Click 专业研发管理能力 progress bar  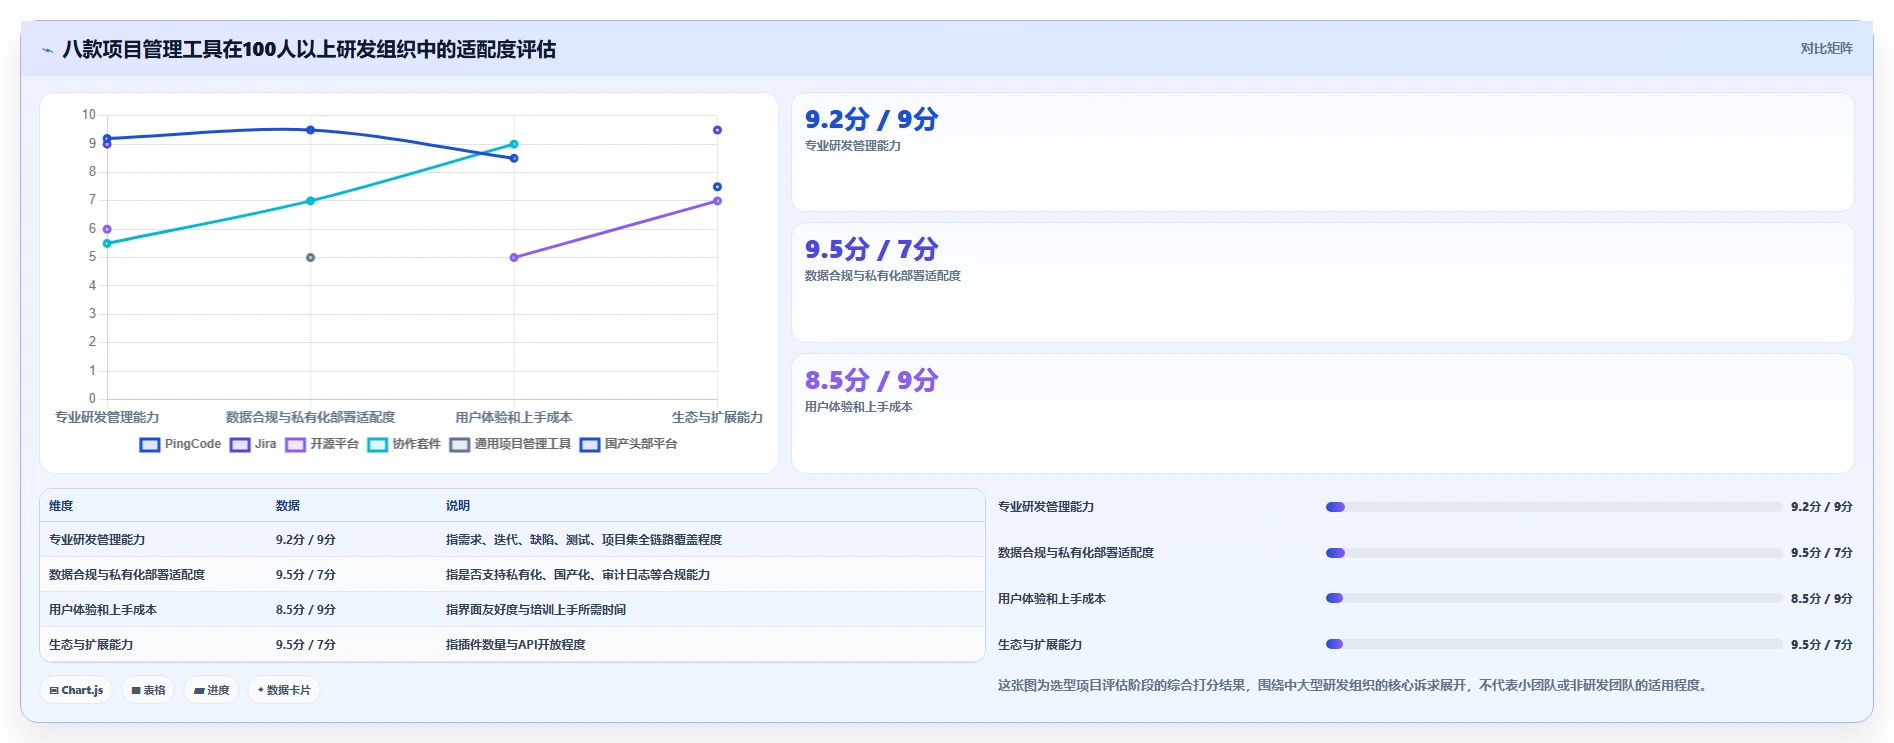(1553, 507)
